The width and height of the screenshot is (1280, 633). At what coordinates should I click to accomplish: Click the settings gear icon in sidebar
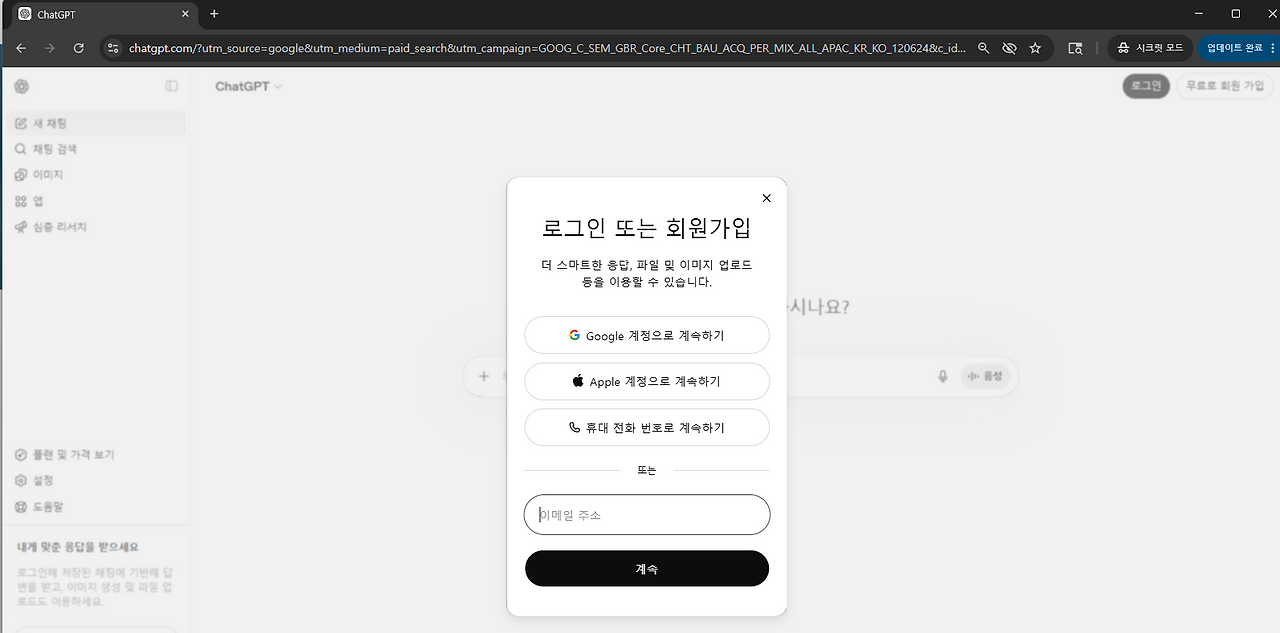pyautogui.click(x=21, y=480)
